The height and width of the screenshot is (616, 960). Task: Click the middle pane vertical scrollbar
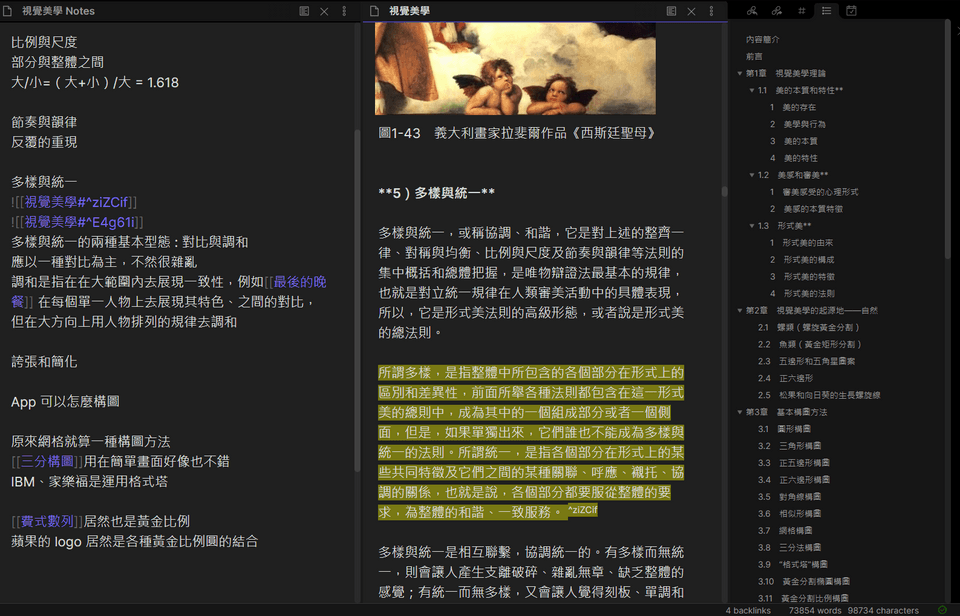coord(724,192)
